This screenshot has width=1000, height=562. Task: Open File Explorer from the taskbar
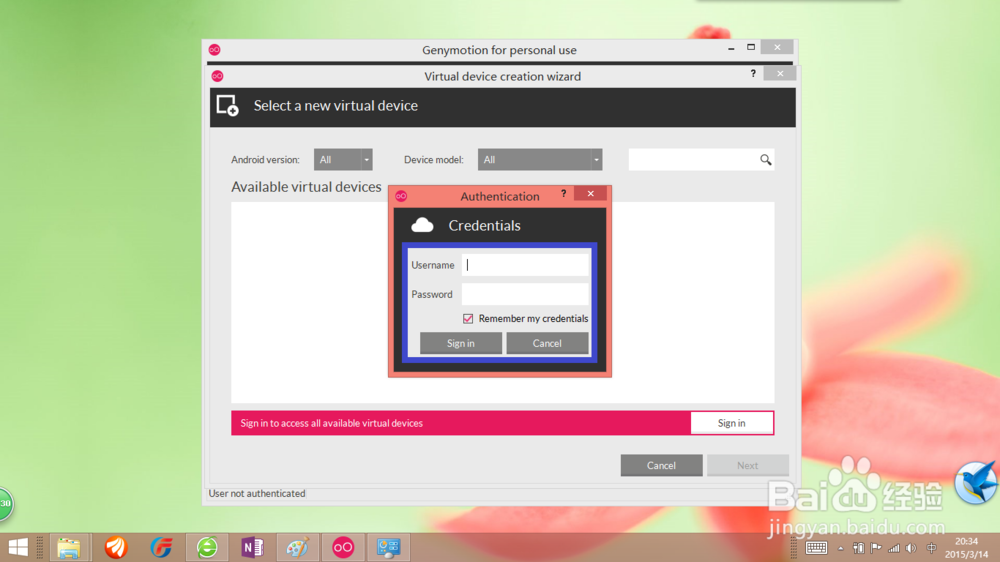coord(69,547)
